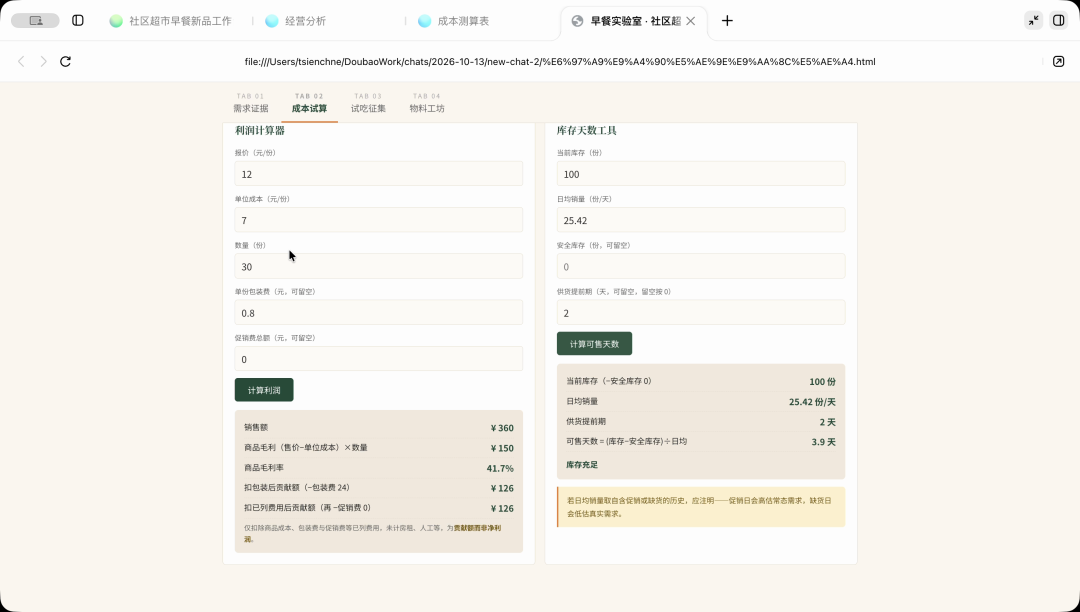Reload the page

pos(65,61)
